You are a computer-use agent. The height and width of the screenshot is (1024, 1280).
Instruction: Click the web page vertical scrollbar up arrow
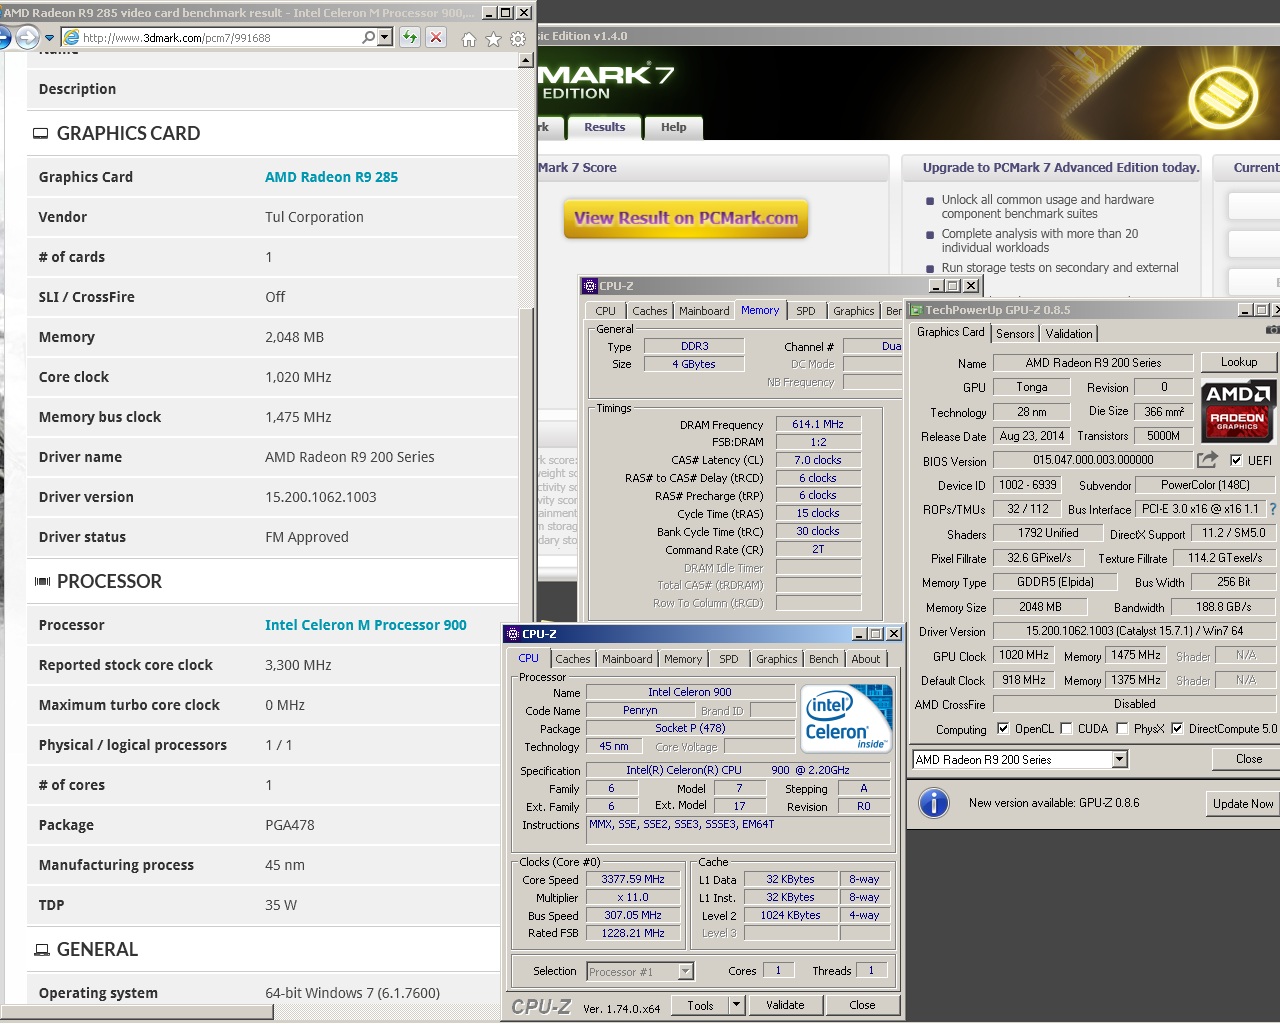coord(526,60)
